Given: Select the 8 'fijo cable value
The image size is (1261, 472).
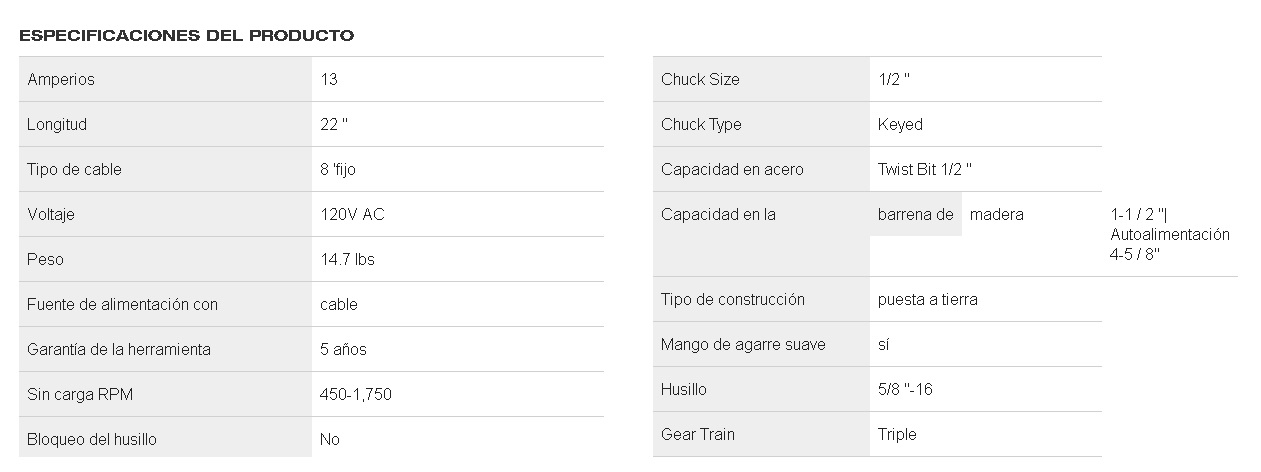Looking at the screenshot, I should pyautogui.click(x=338, y=169).
